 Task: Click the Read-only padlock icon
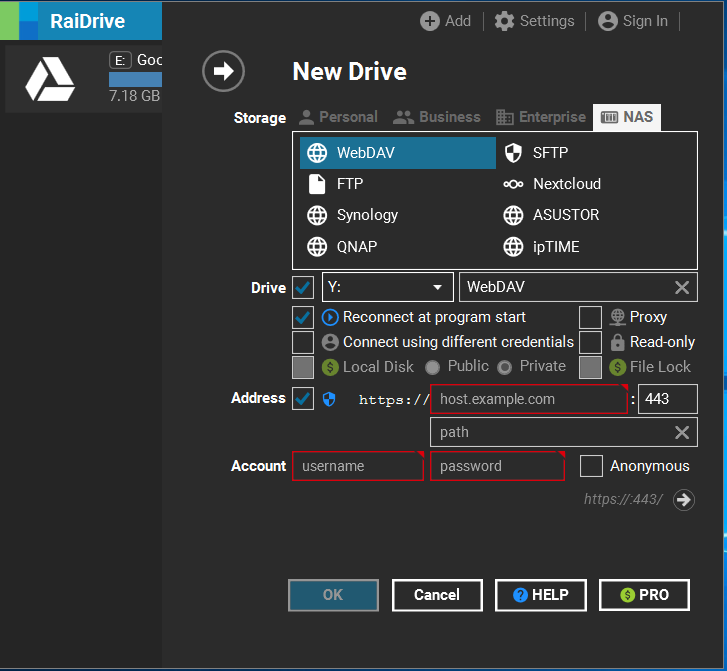coord(617,342)
